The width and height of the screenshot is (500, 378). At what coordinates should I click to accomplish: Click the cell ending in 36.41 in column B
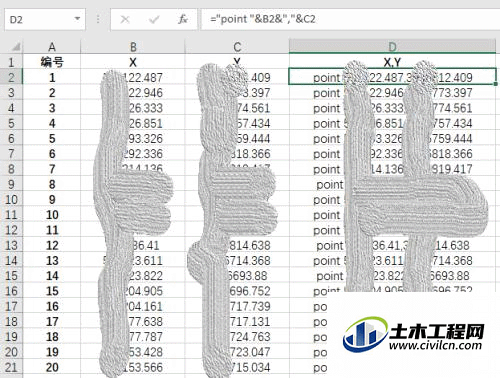tap(133, 245)
